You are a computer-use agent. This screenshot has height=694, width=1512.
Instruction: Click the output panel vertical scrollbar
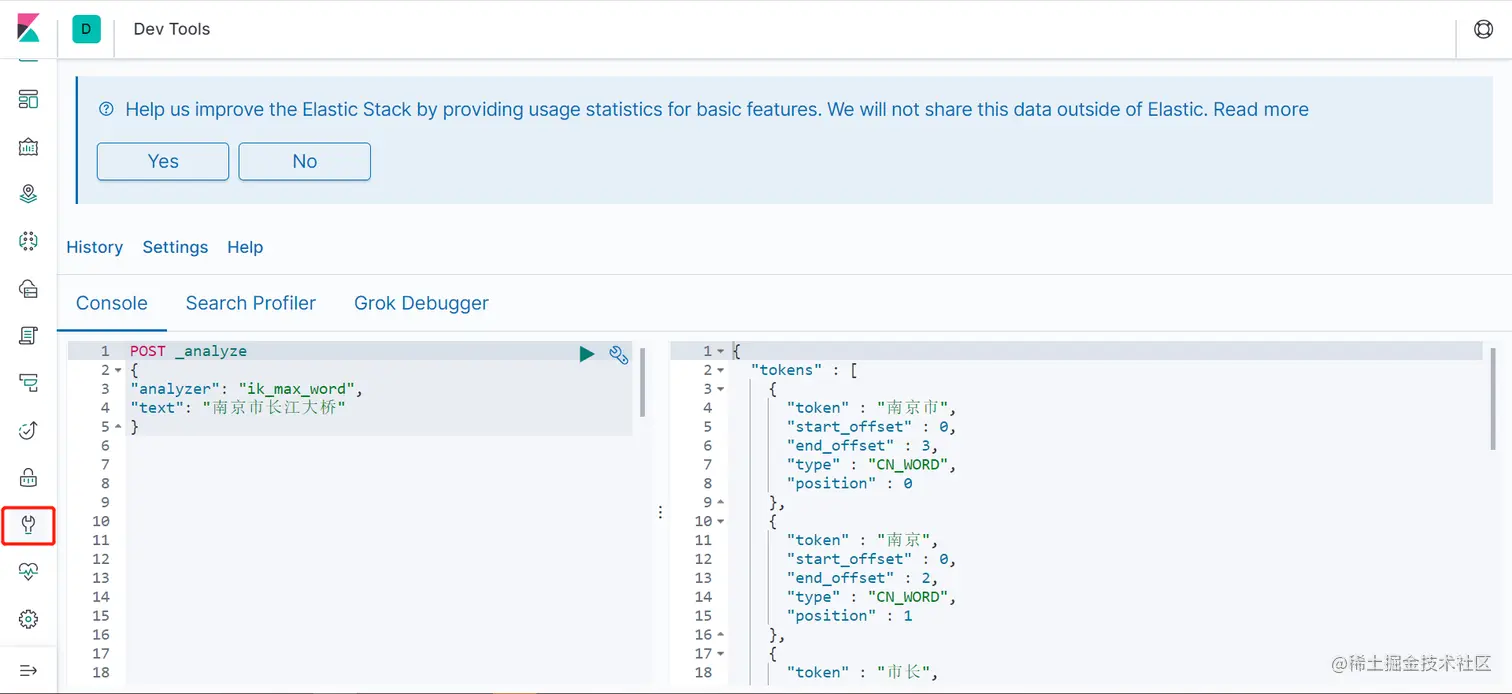(x=1492, y=400)
